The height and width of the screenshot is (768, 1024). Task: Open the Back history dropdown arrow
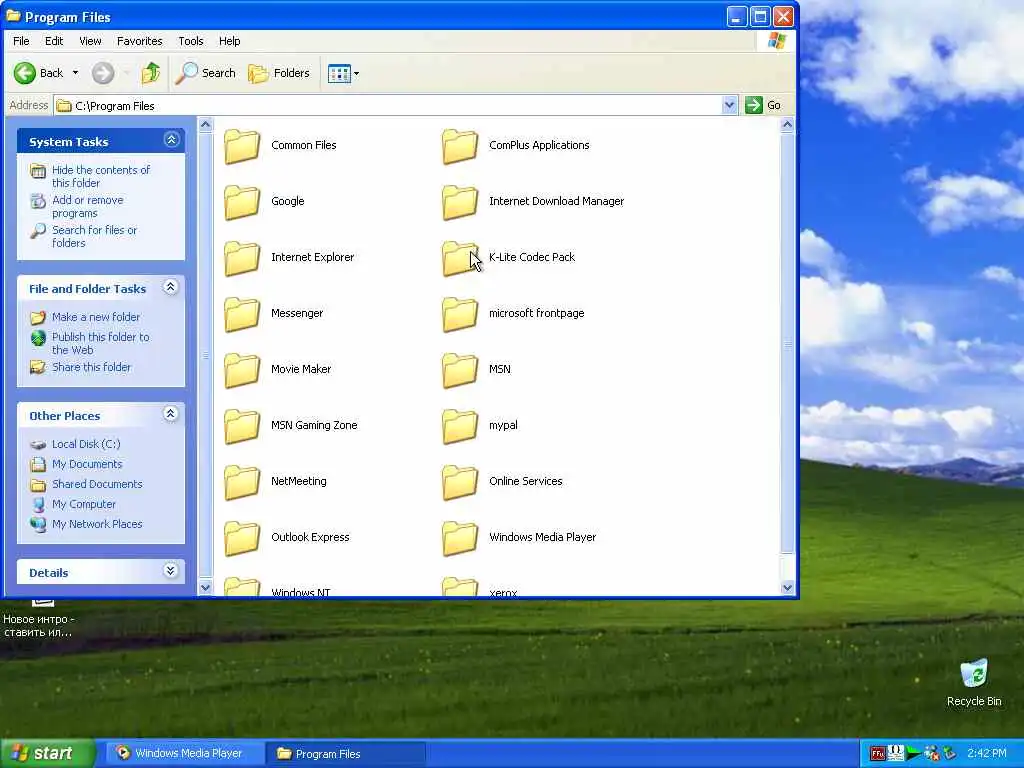[x=75, y=73]
